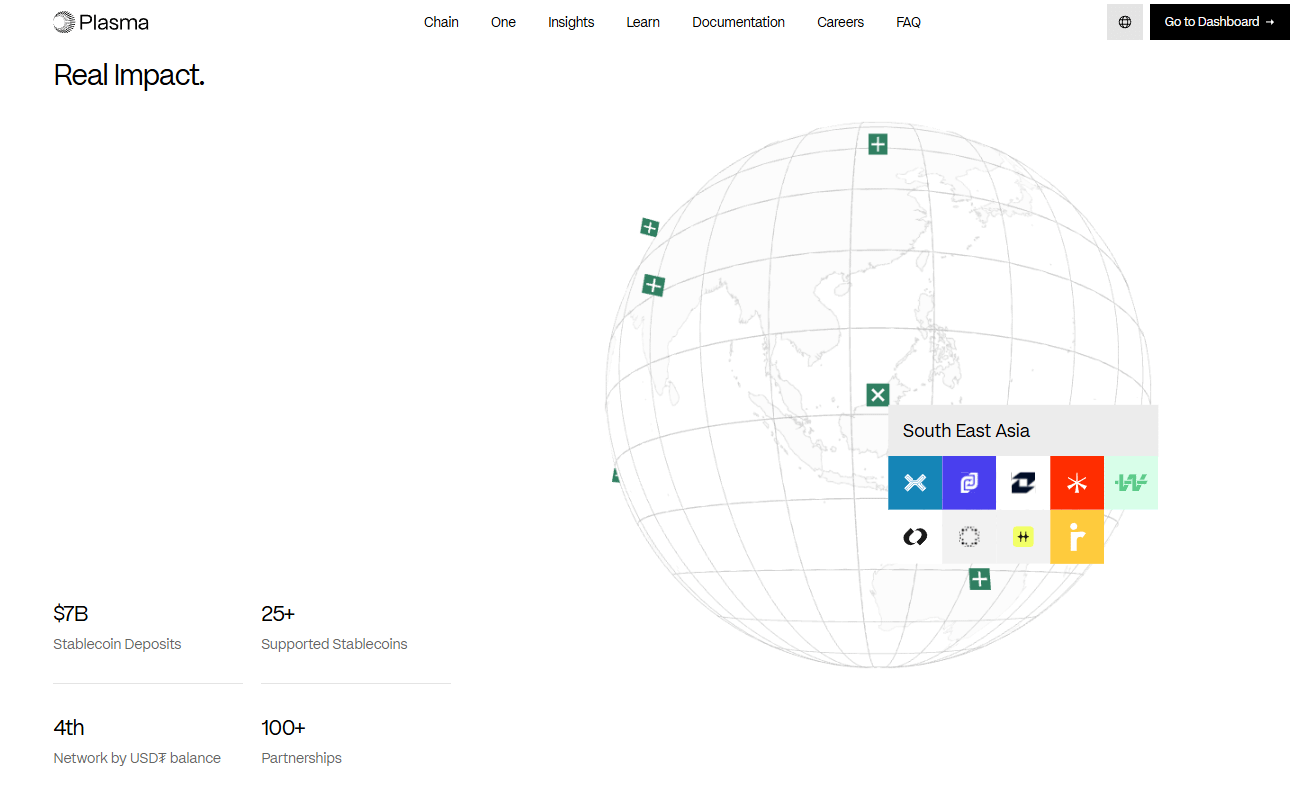Select the dark navy Z-shaped partner logo
The width and height of the screenshot is (1290, 805).
(1023, 483)
